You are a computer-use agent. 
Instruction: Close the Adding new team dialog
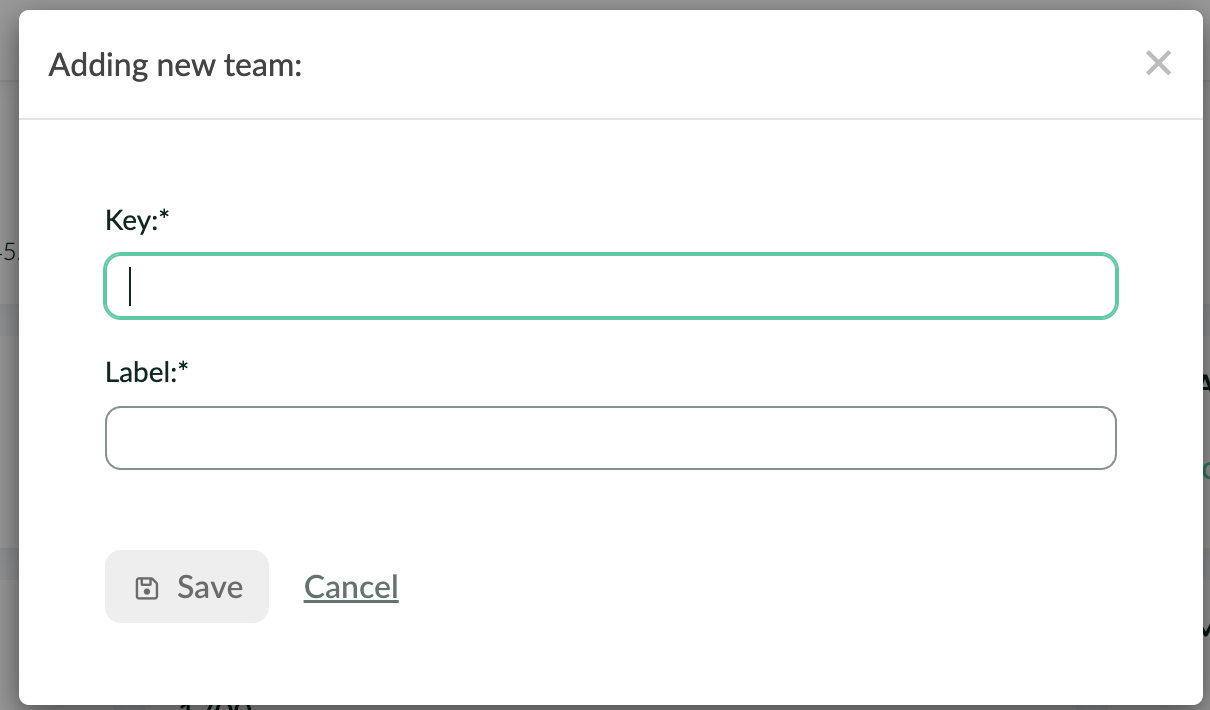[x=1158, y=65]
